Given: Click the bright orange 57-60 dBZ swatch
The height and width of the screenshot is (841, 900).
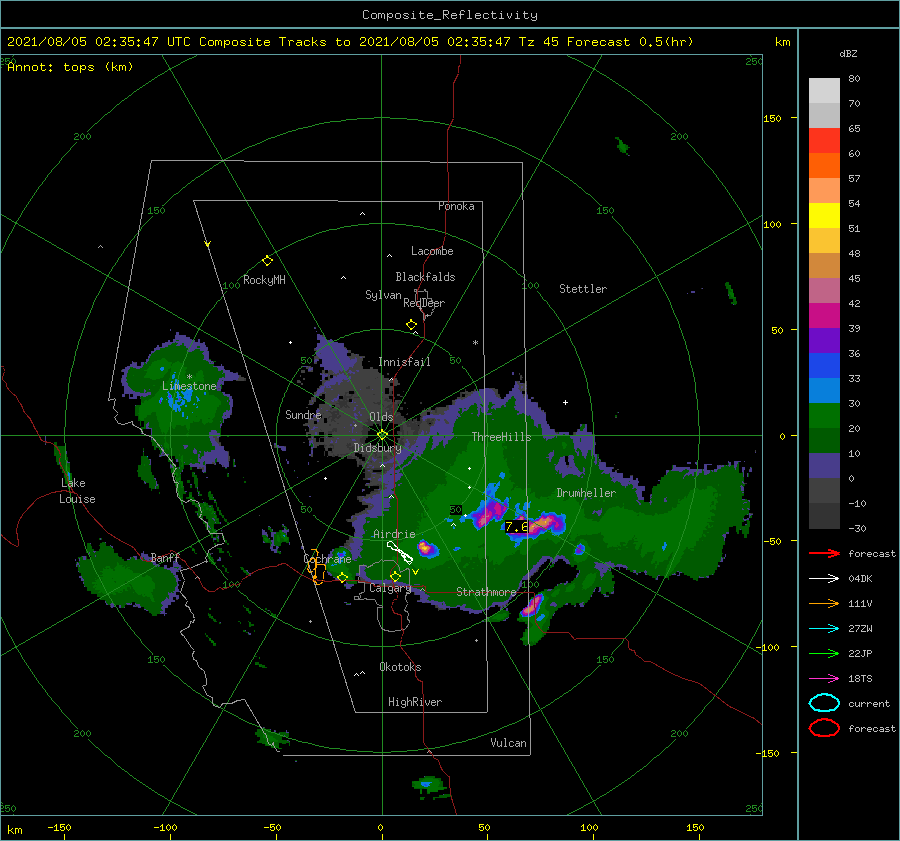Looking at the screenshot, I should click(824, 166).
